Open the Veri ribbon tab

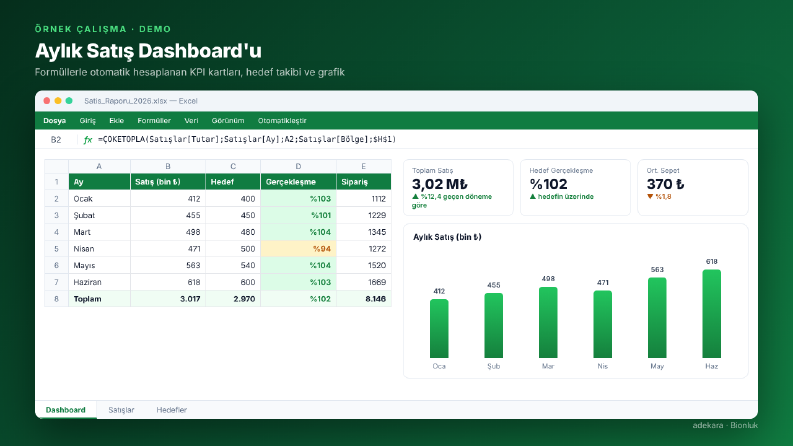(x=191, y=120)
